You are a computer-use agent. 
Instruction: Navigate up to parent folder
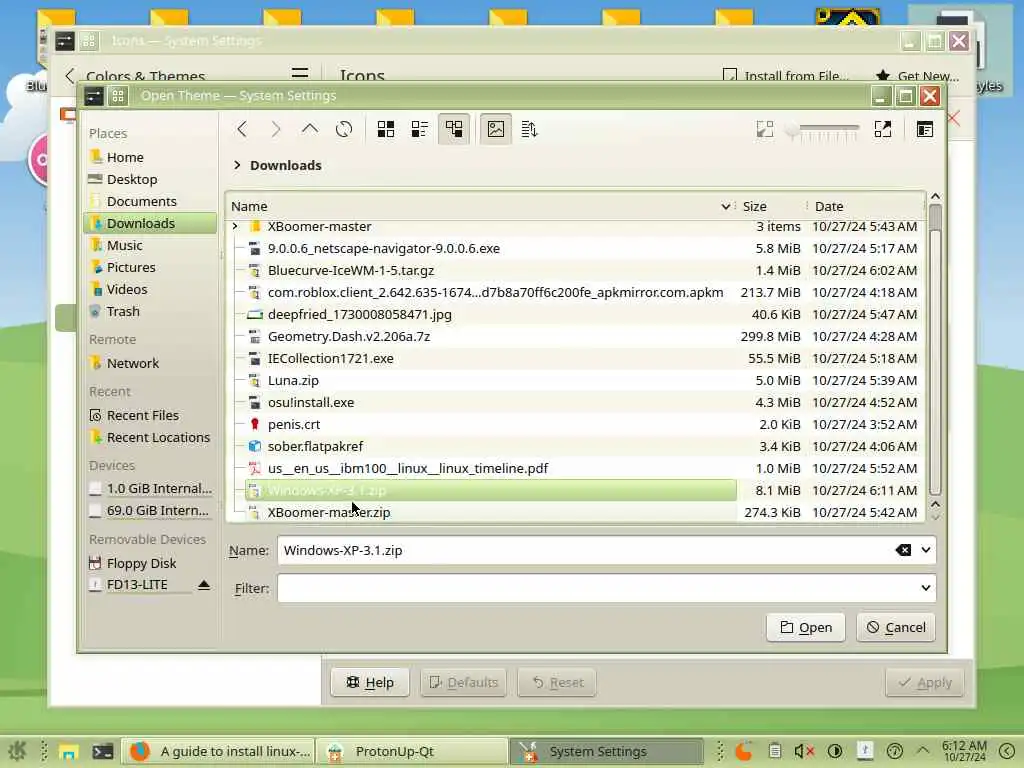click(x=310, y=129)
